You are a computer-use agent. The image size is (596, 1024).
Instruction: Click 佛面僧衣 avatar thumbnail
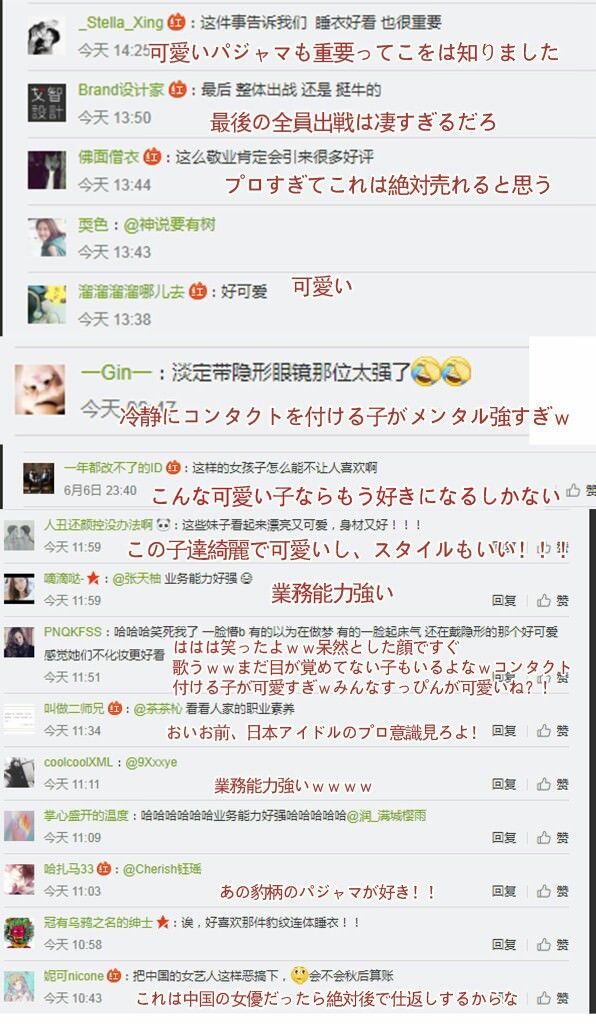(x=47, y=170)
